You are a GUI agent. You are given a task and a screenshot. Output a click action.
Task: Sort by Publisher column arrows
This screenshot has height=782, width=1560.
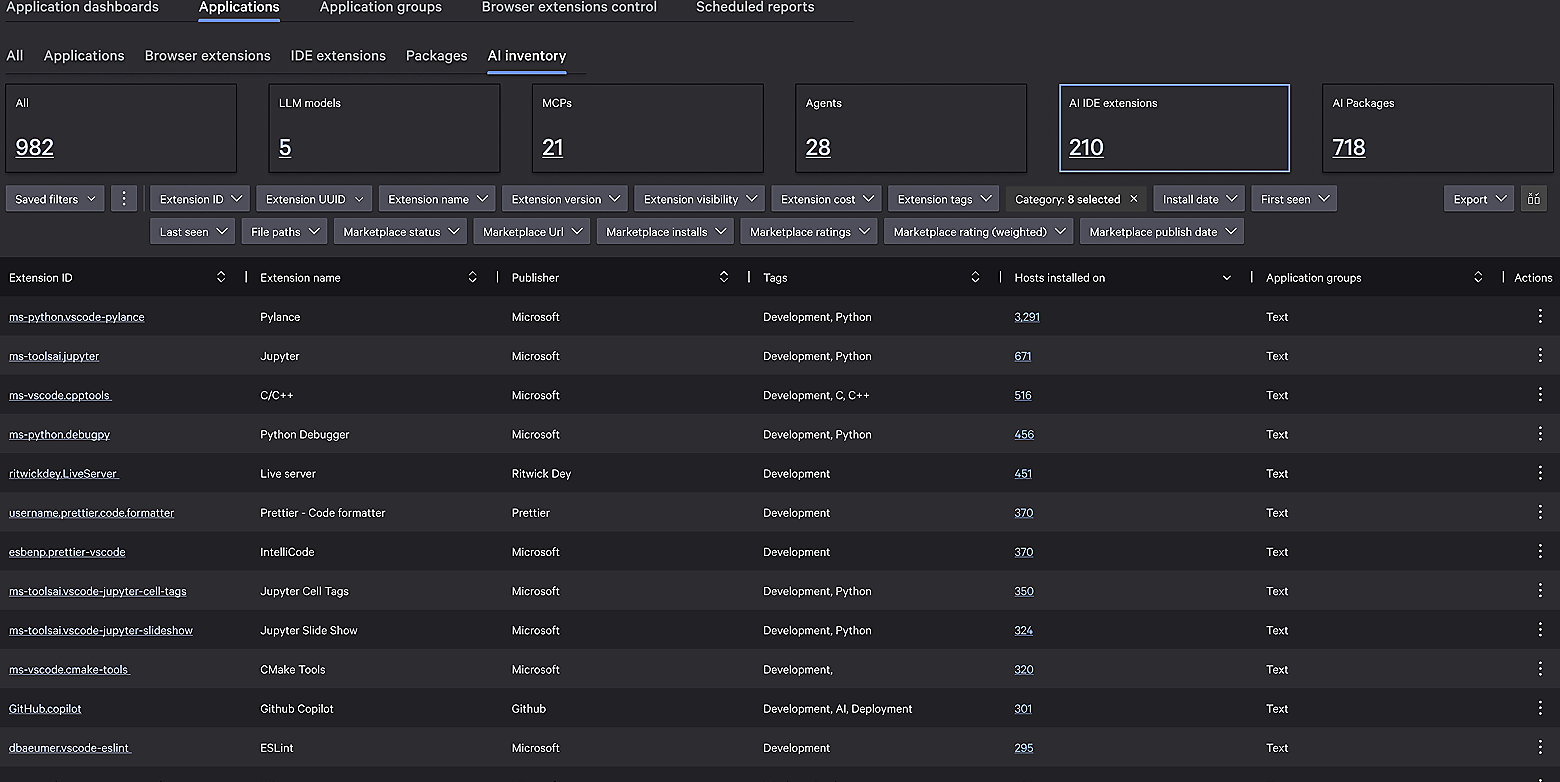pyautogui.click(x=724, y=277)
